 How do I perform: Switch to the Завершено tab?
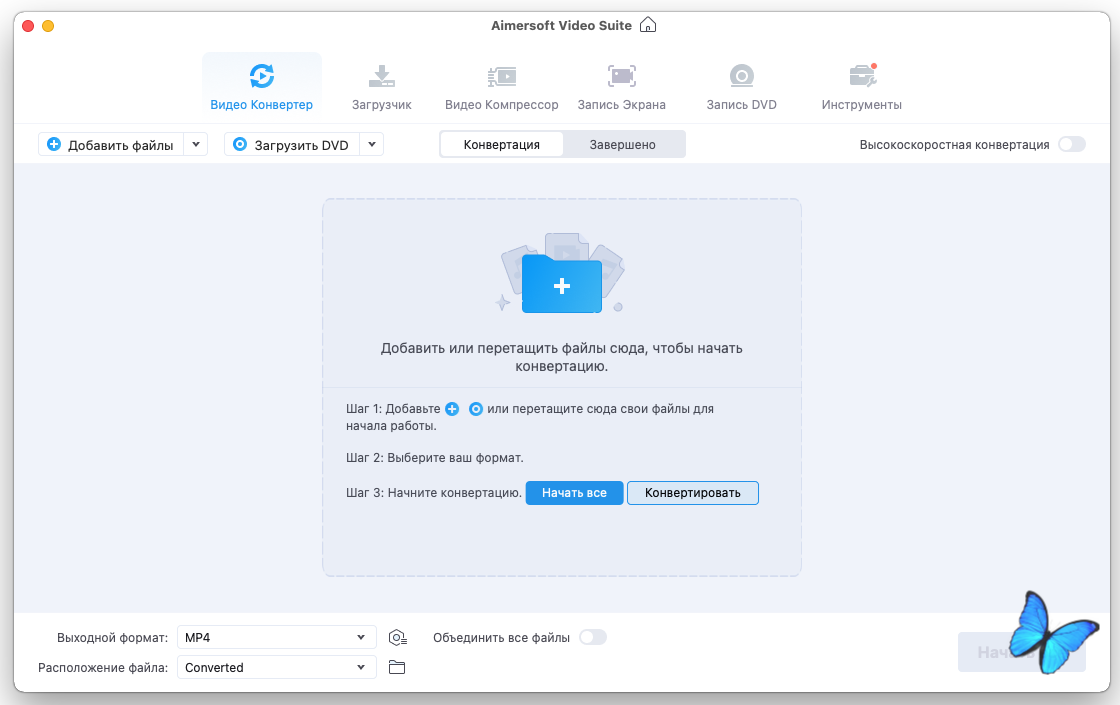[622, 145]
